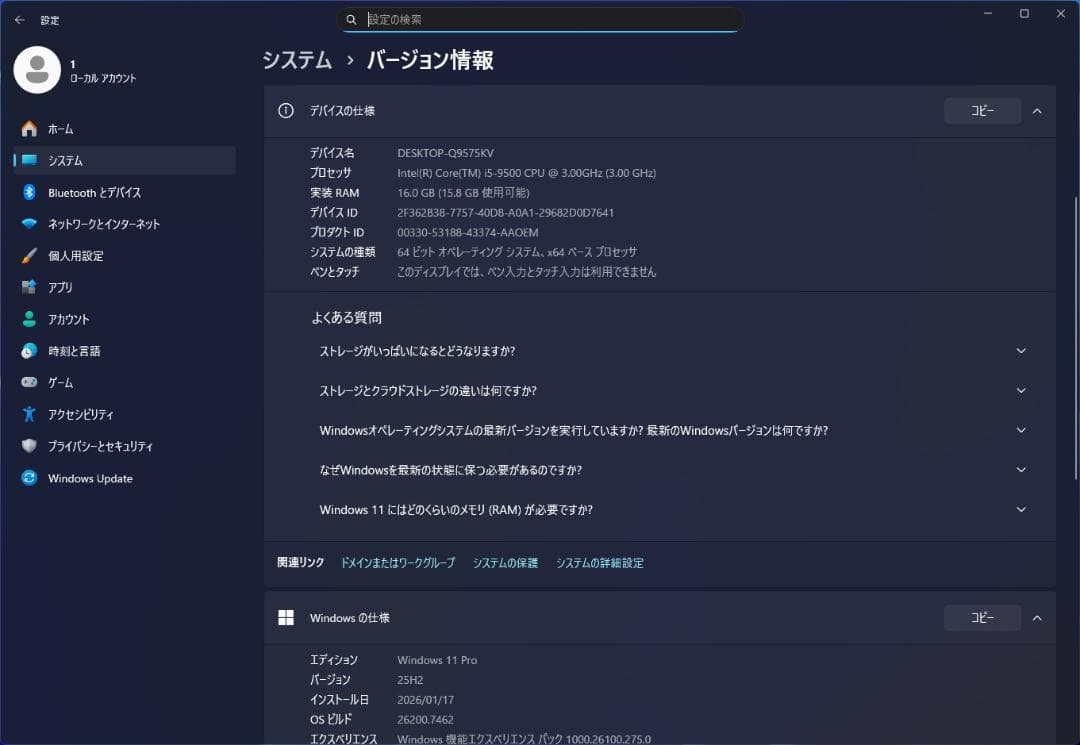Click the Bluetooth とデバイス icon in sidebar

click(x=29, y=192)
